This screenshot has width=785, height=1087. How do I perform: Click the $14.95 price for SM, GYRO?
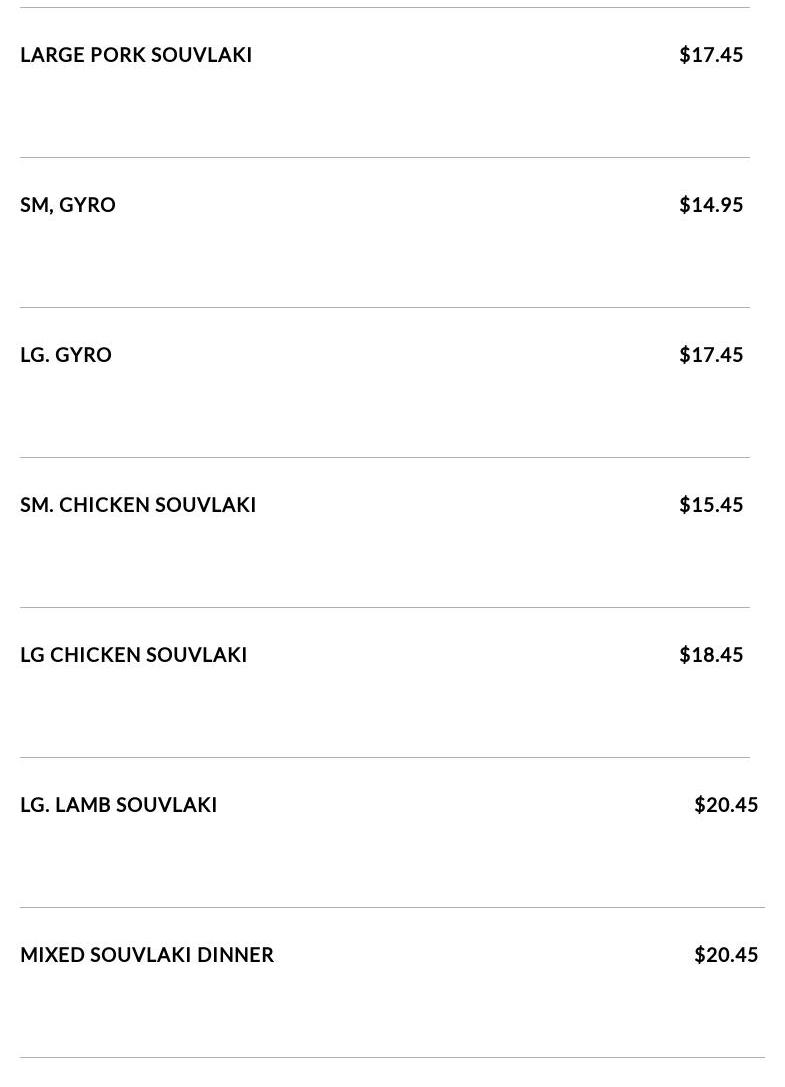pyautogui.click(x=711, y=205)
